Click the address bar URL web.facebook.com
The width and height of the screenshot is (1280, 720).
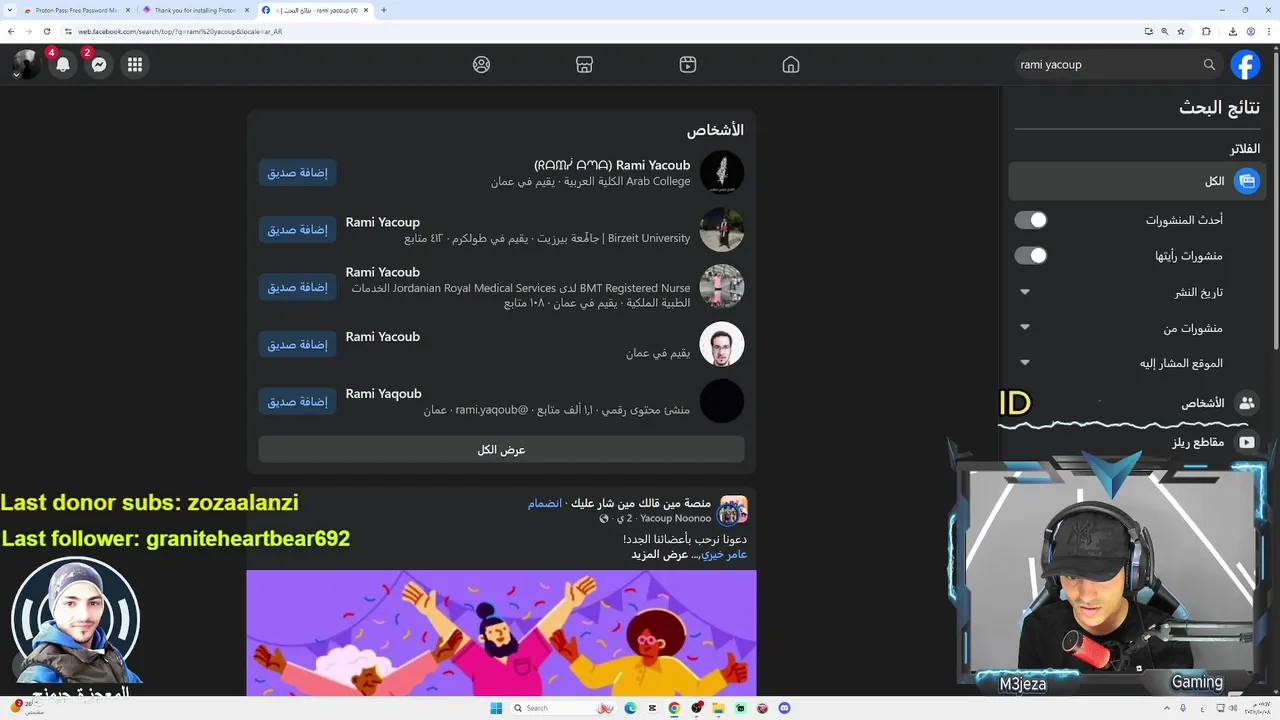(180, 31)
